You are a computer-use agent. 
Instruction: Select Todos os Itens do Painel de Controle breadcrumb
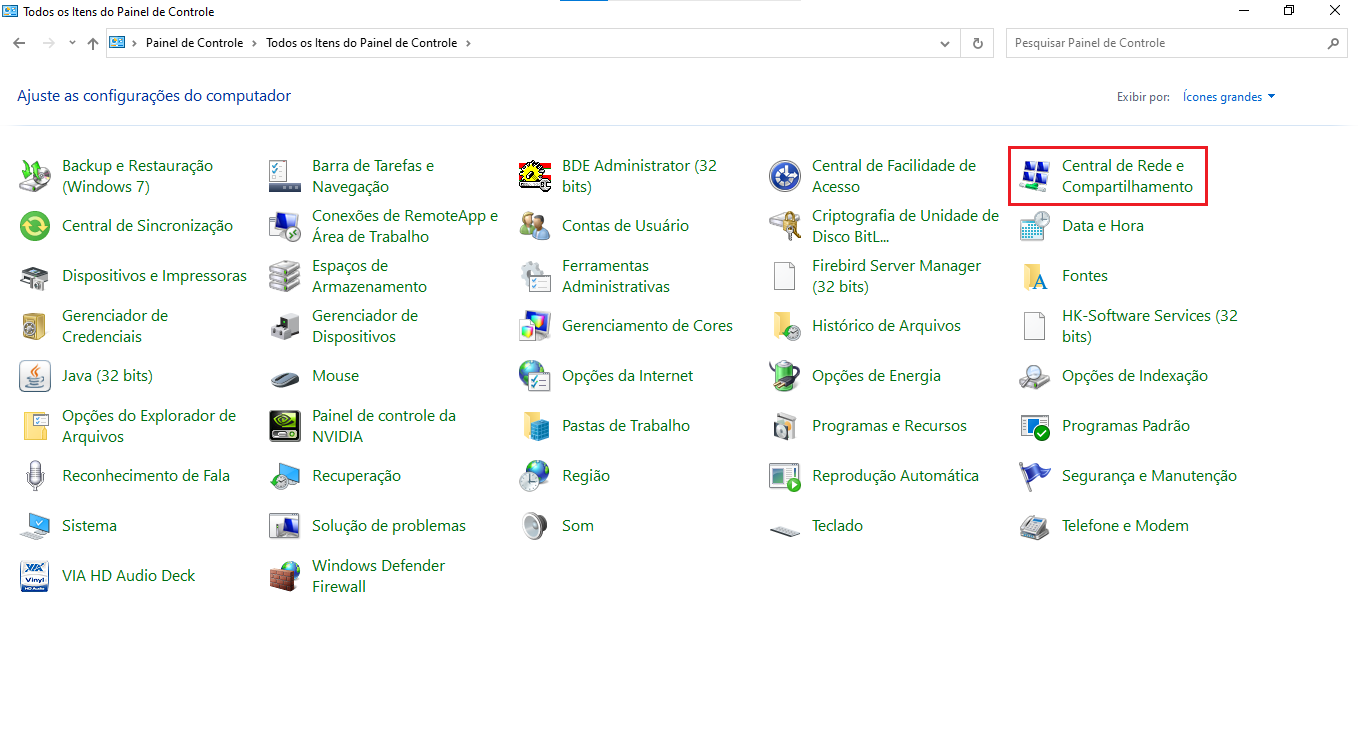pos(361,43)
